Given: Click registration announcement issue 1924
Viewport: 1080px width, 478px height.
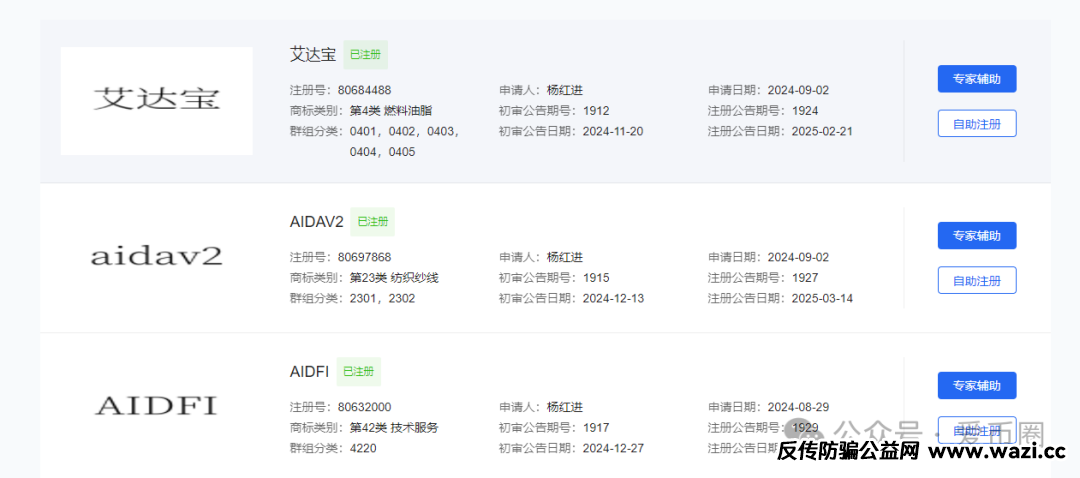Looking at the screenshot, I should pyautogui.click(x=805, y=111).
